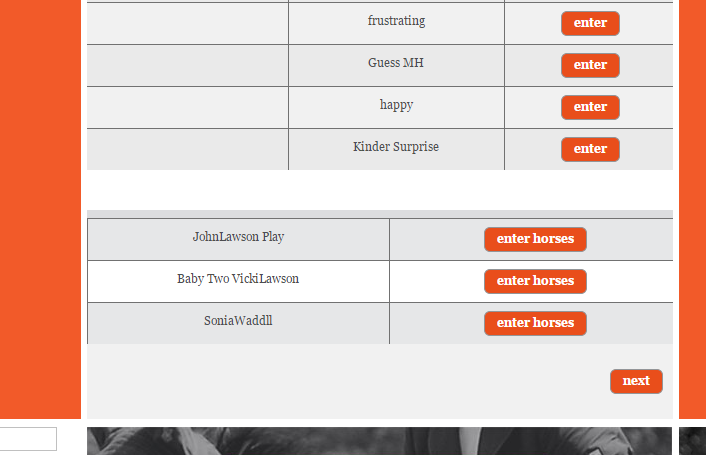This screenshot has width=706, height=455.
Task: Click empty first cell in frustrating row
Action: coord(187,23)
